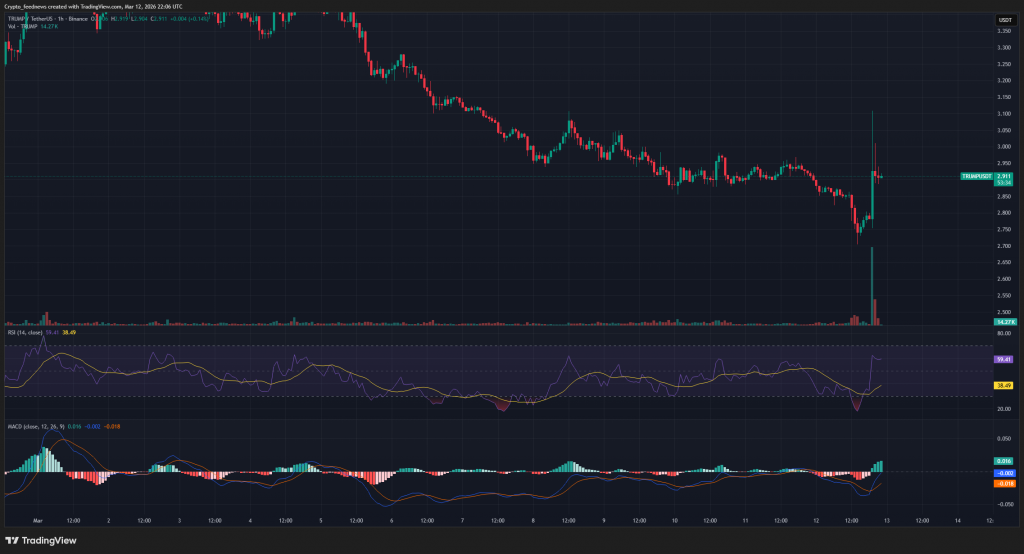Image resolution: width=1024 pixels, height=554 pixels.
Task: Click the 3.200 price scale label
Action: point(1004,81)
